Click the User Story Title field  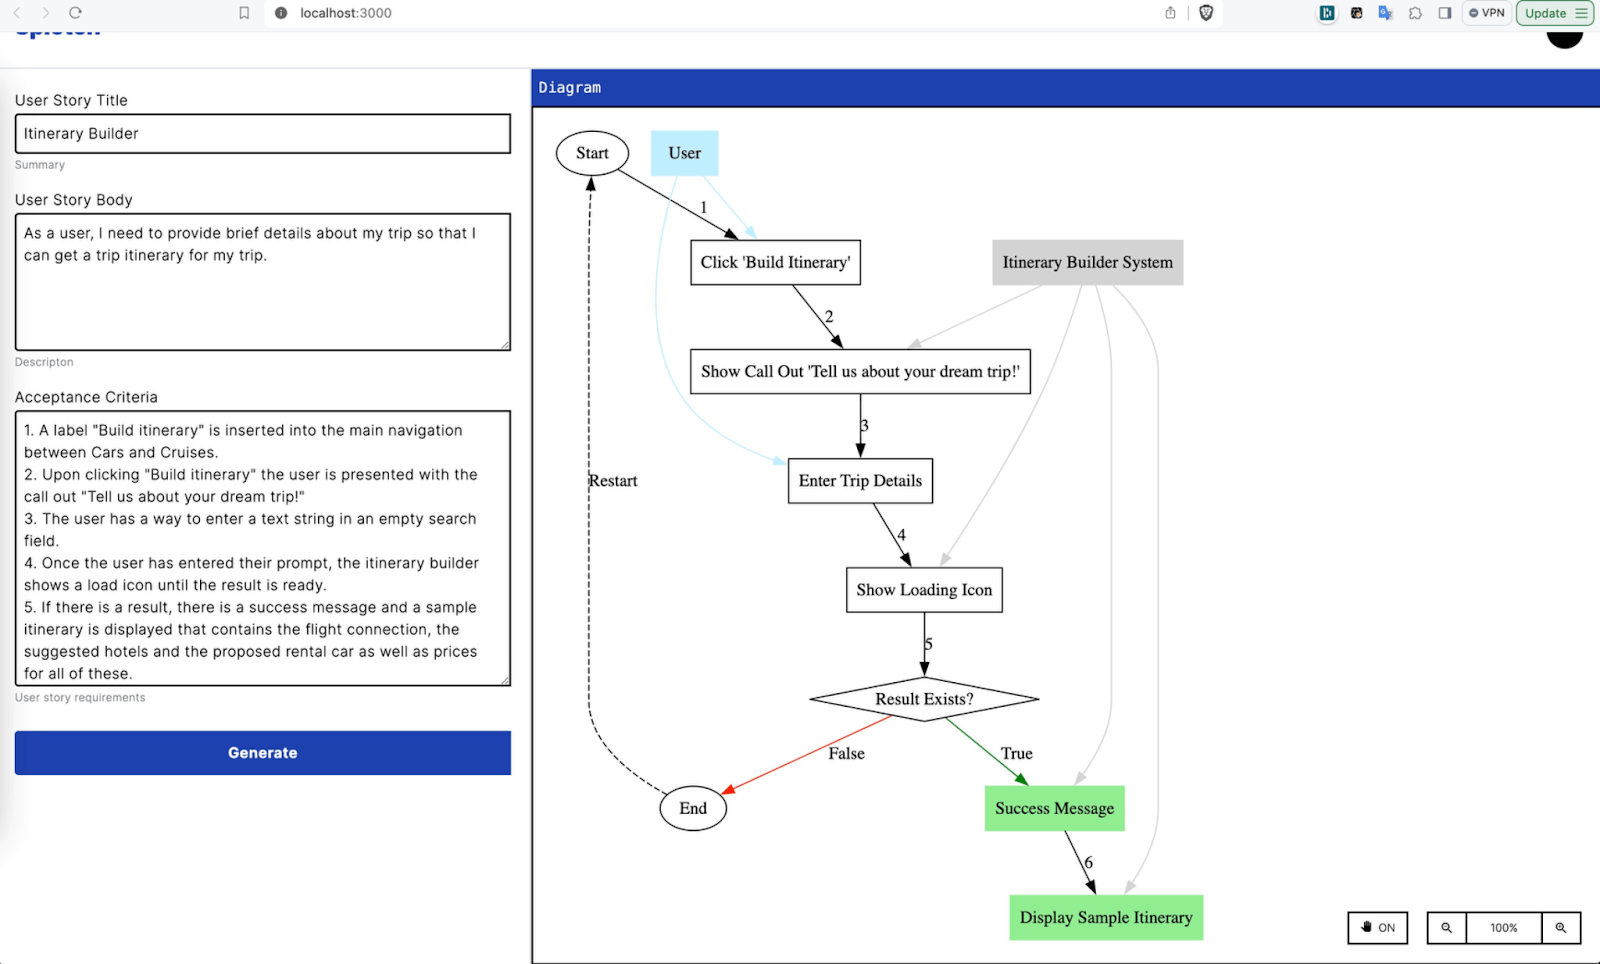tap(262, 133)
